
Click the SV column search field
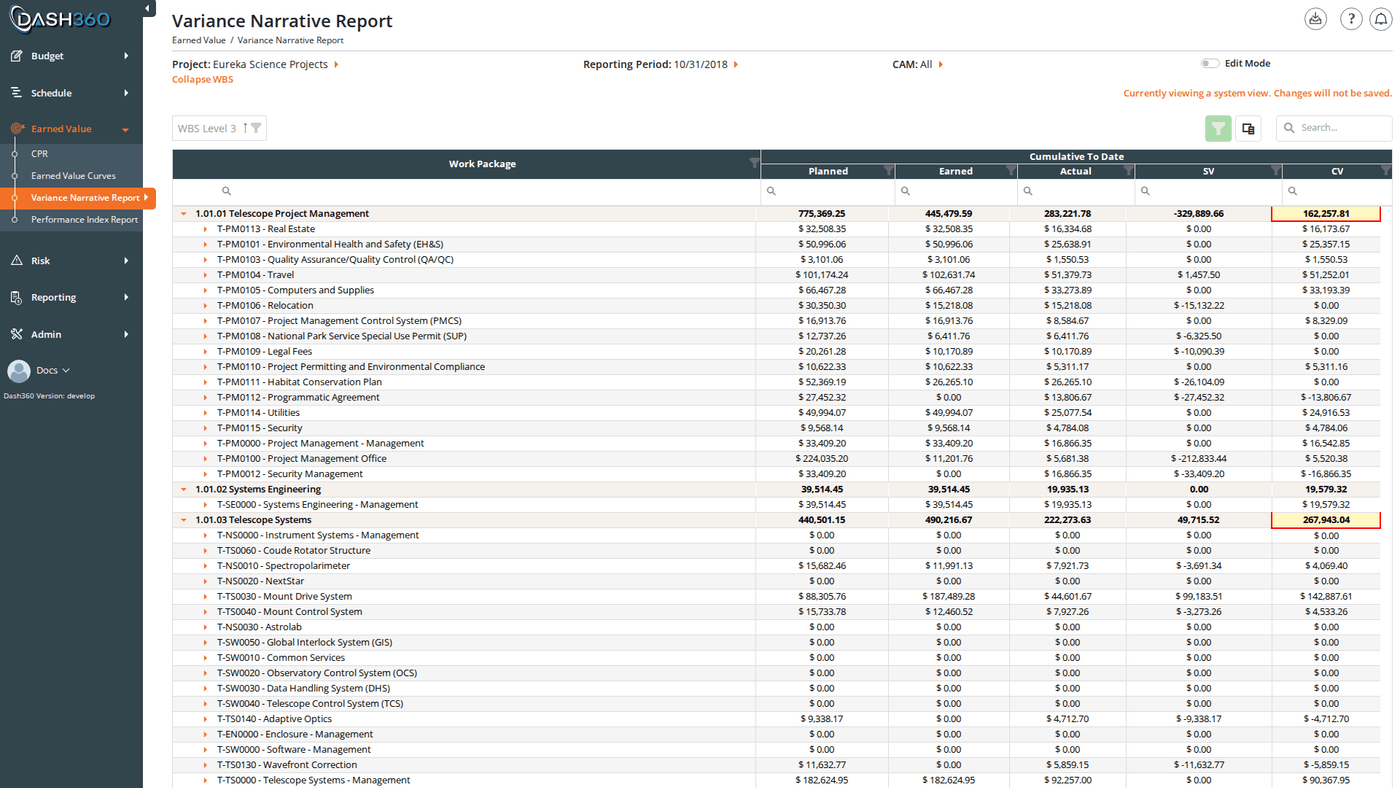(1208, 191)
